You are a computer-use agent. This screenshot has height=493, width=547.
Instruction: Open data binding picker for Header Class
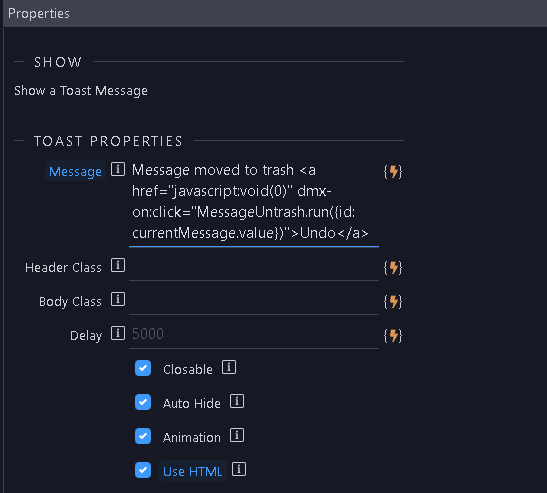[x=393, y=268]
